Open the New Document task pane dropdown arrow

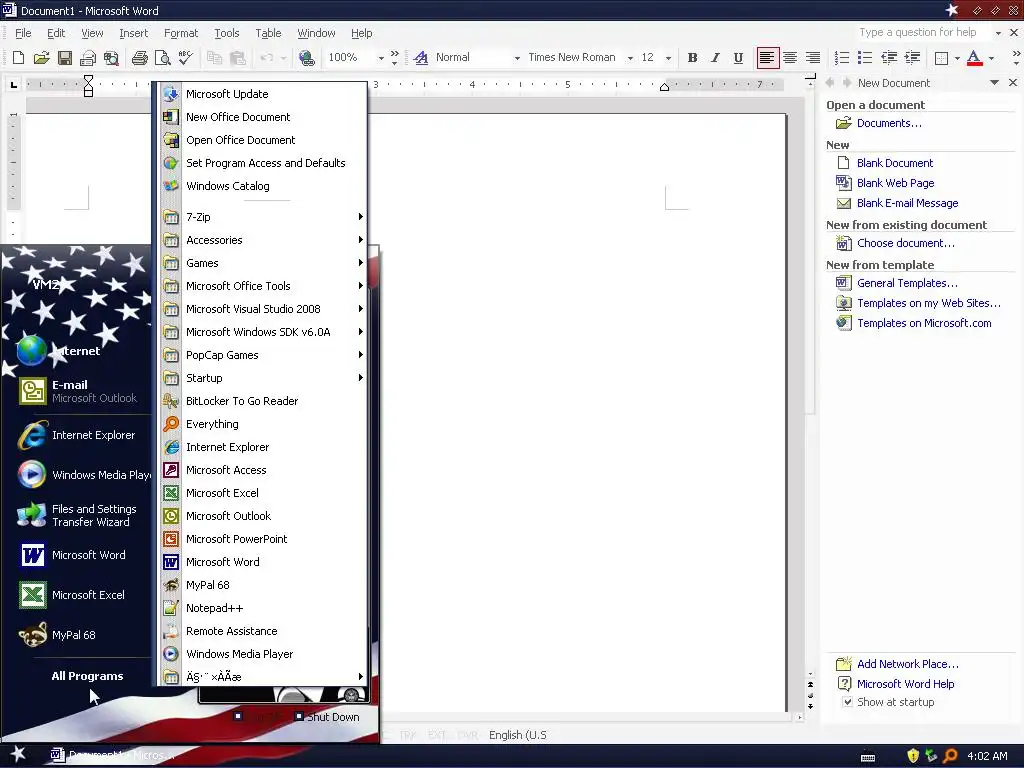click(994, 82)
